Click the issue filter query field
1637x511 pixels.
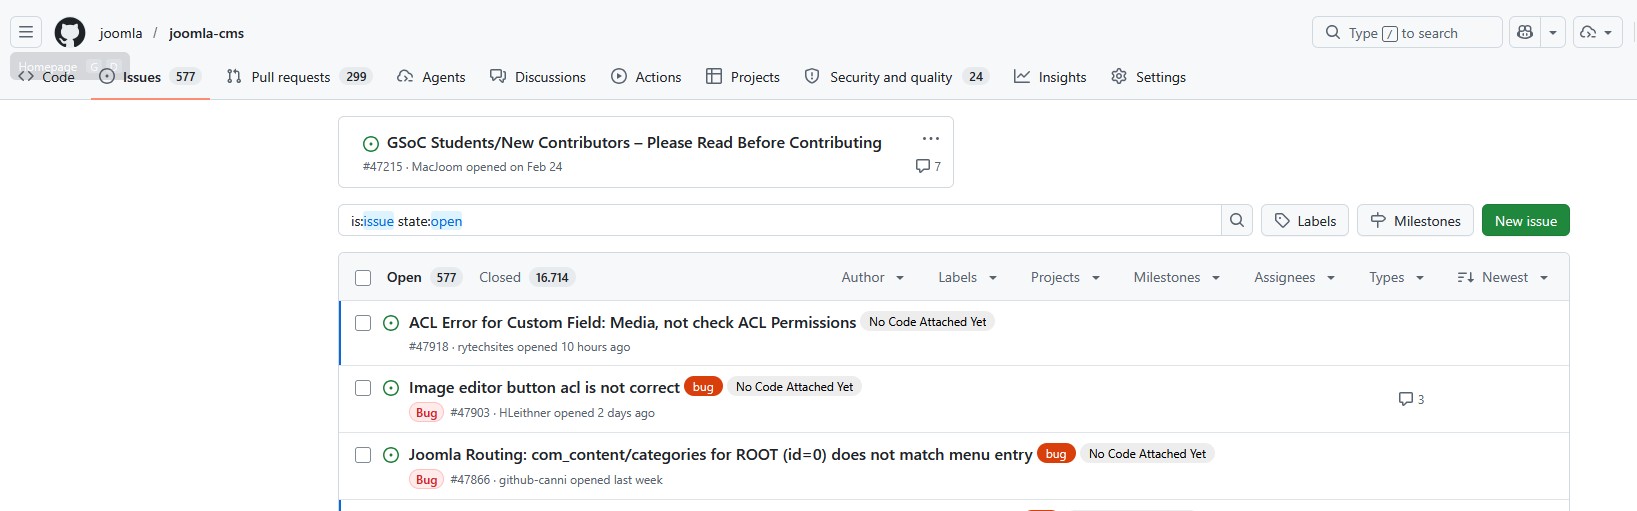click(x=780, y=221)
